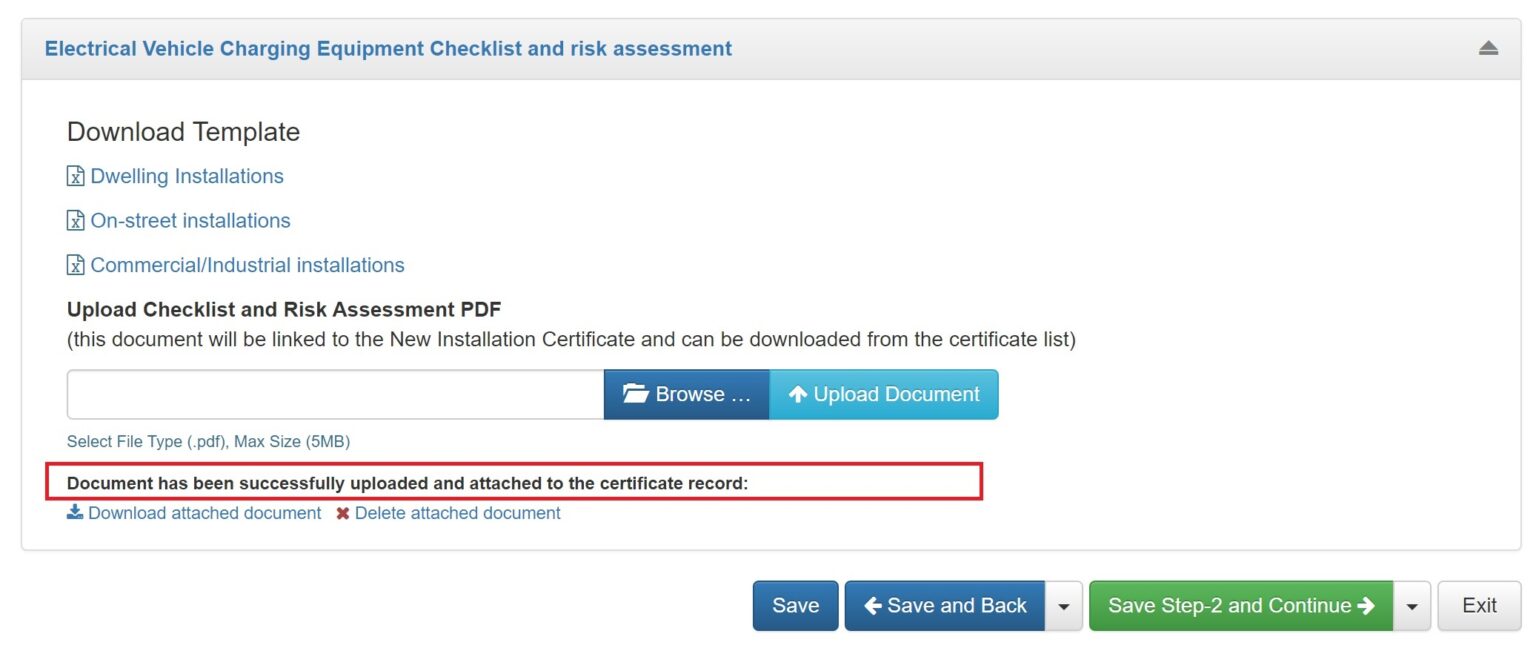Click the download icon beside attached document
This screenshot has width=1536, height=651.
75,513
